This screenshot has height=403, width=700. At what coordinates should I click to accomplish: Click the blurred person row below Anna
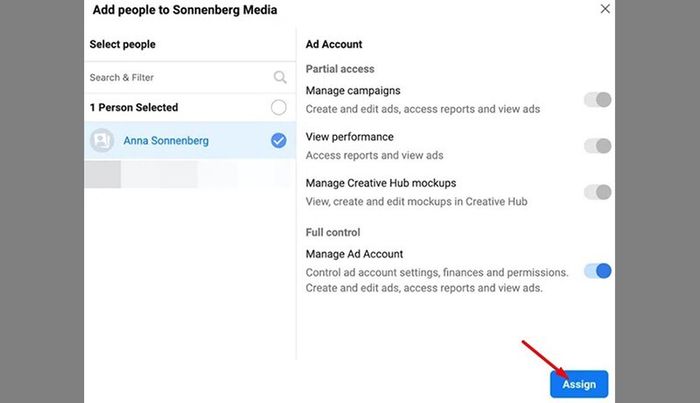190,174
